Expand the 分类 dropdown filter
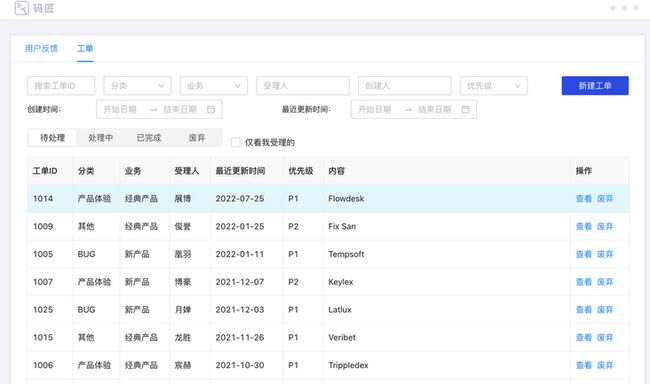Viewport: 650px width, 384px height. [137, 86]
